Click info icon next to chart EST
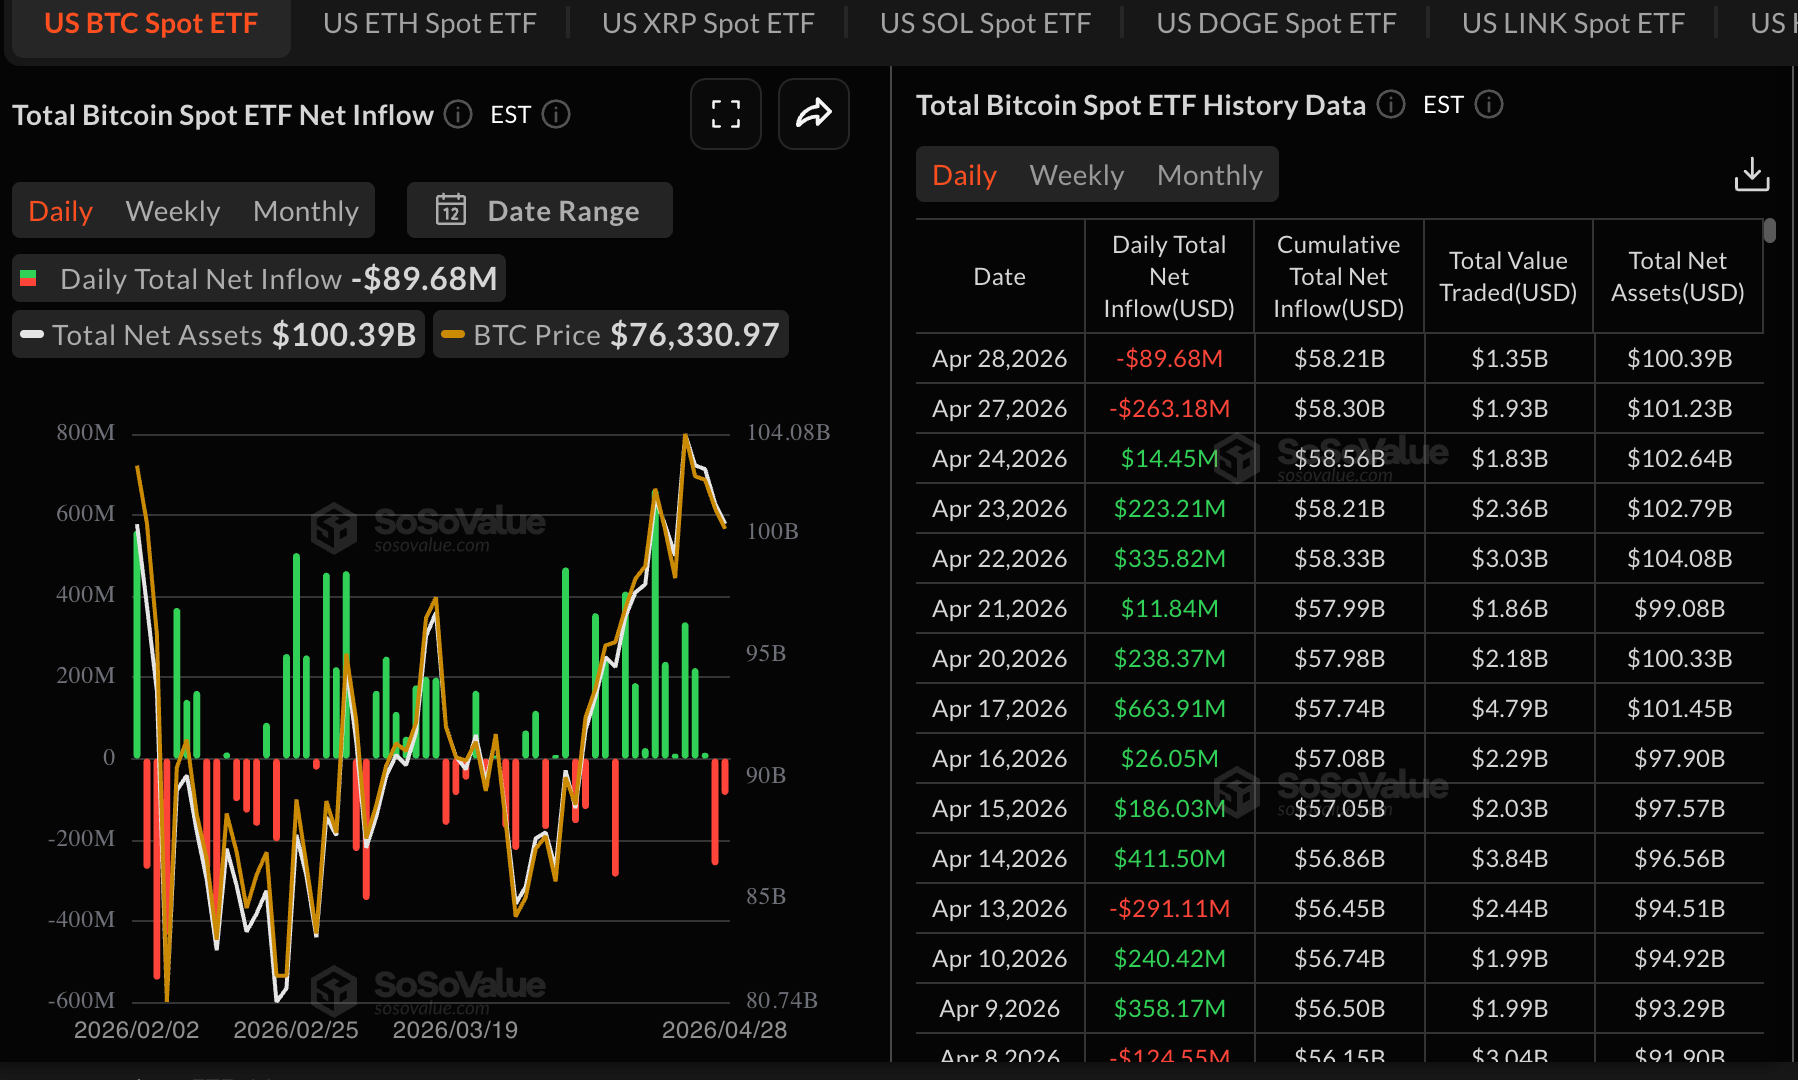The width and height of the screenshot is (1798, 1080). coord(556,115)
